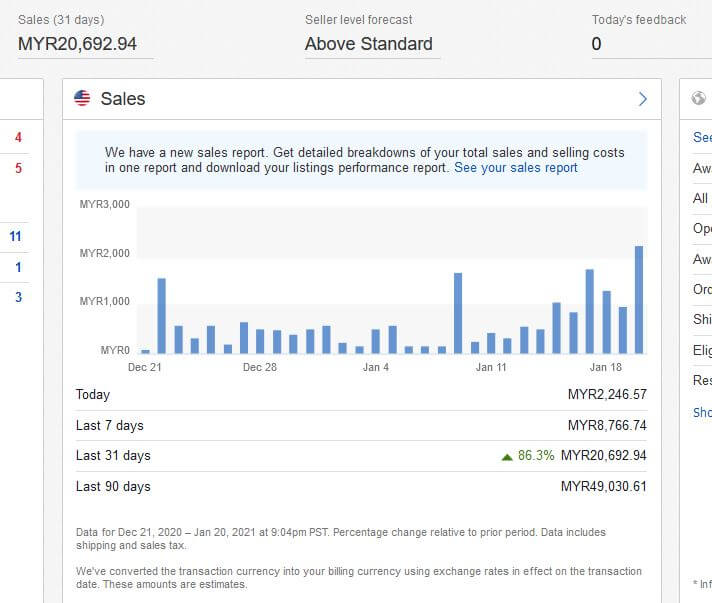
Task: Click the Sales panel heading text
Action: [x=123, y=98]
